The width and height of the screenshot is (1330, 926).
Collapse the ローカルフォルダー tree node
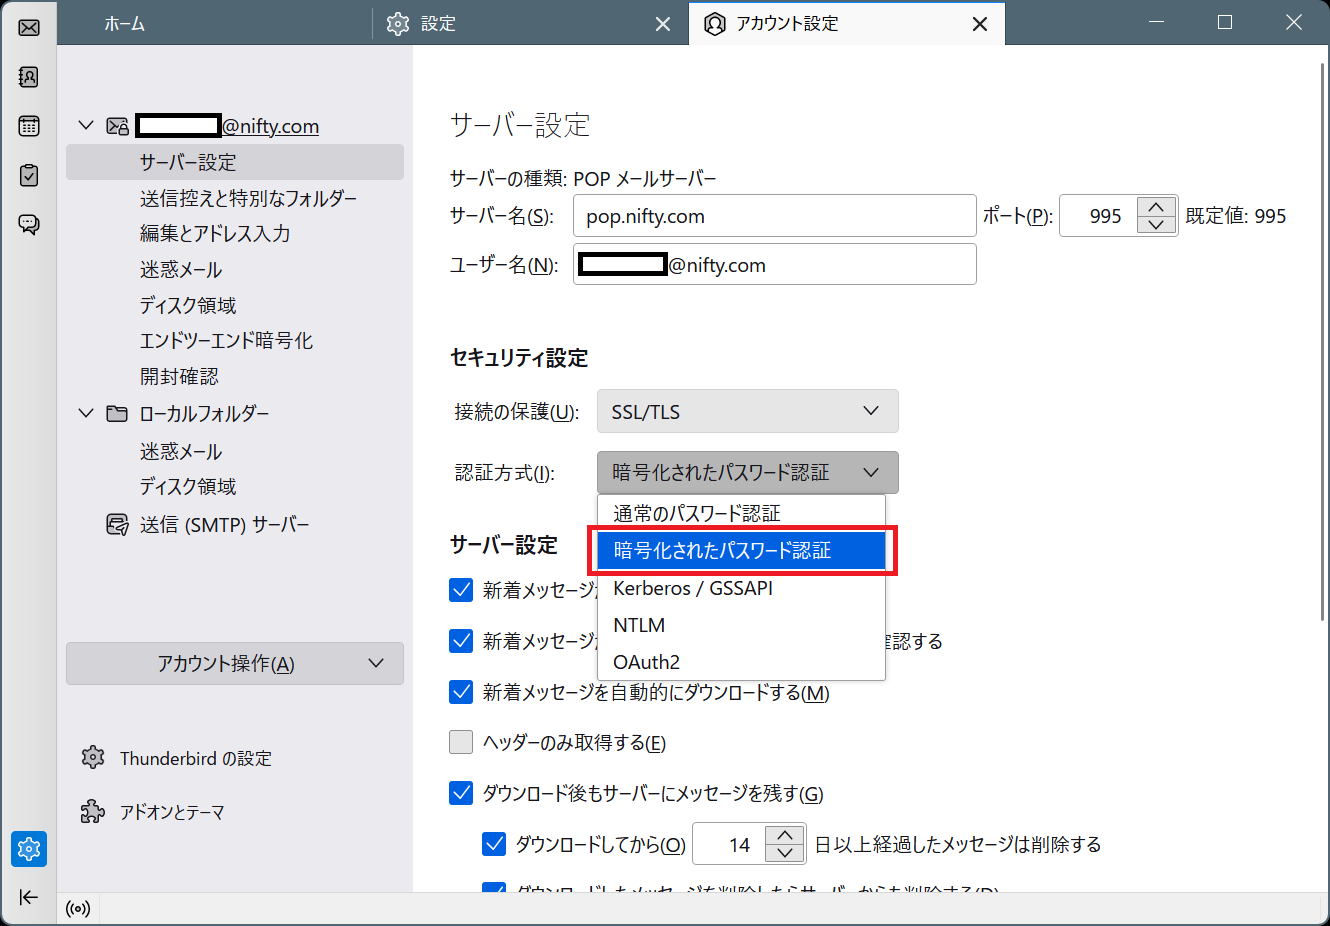[x=86, y=413]
